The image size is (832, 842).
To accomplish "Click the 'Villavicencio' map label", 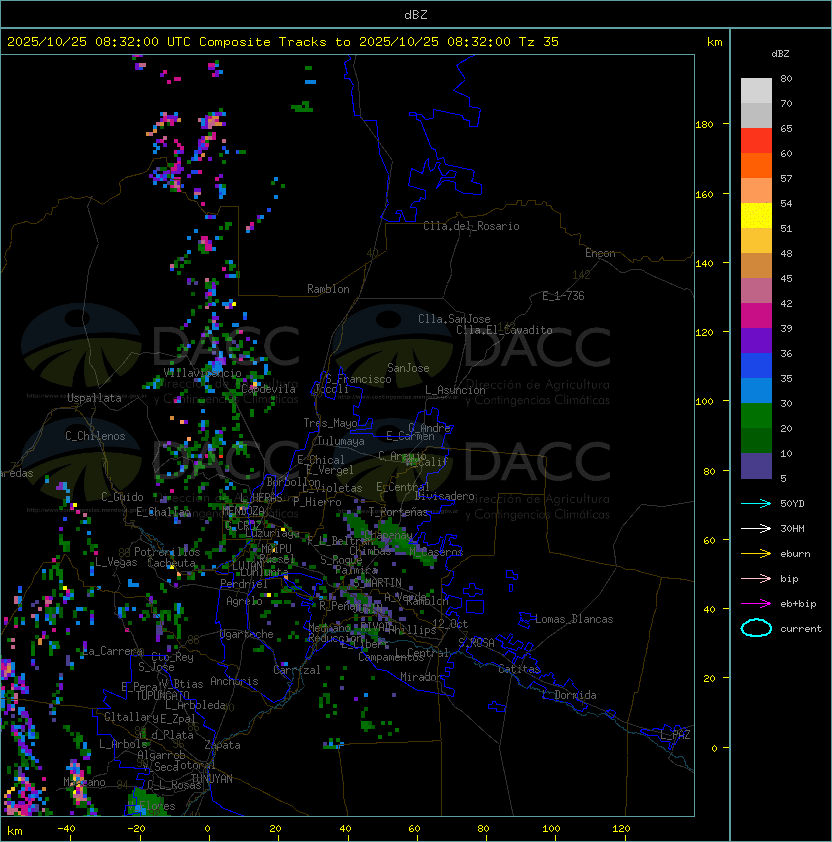I will pyautogui.click(x=202, y=373).
